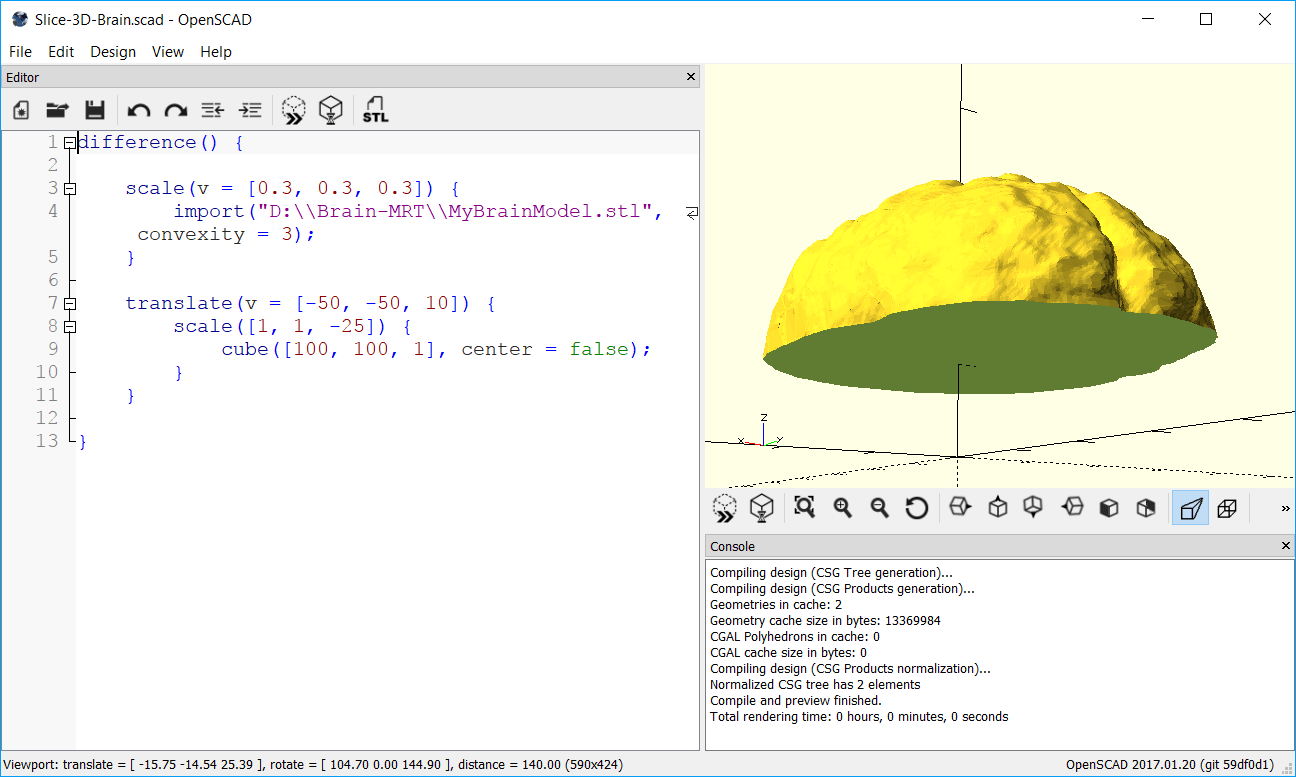Toggle Orthogonal projection in the viewer

pyautogui.click(x=1227, y=508)
